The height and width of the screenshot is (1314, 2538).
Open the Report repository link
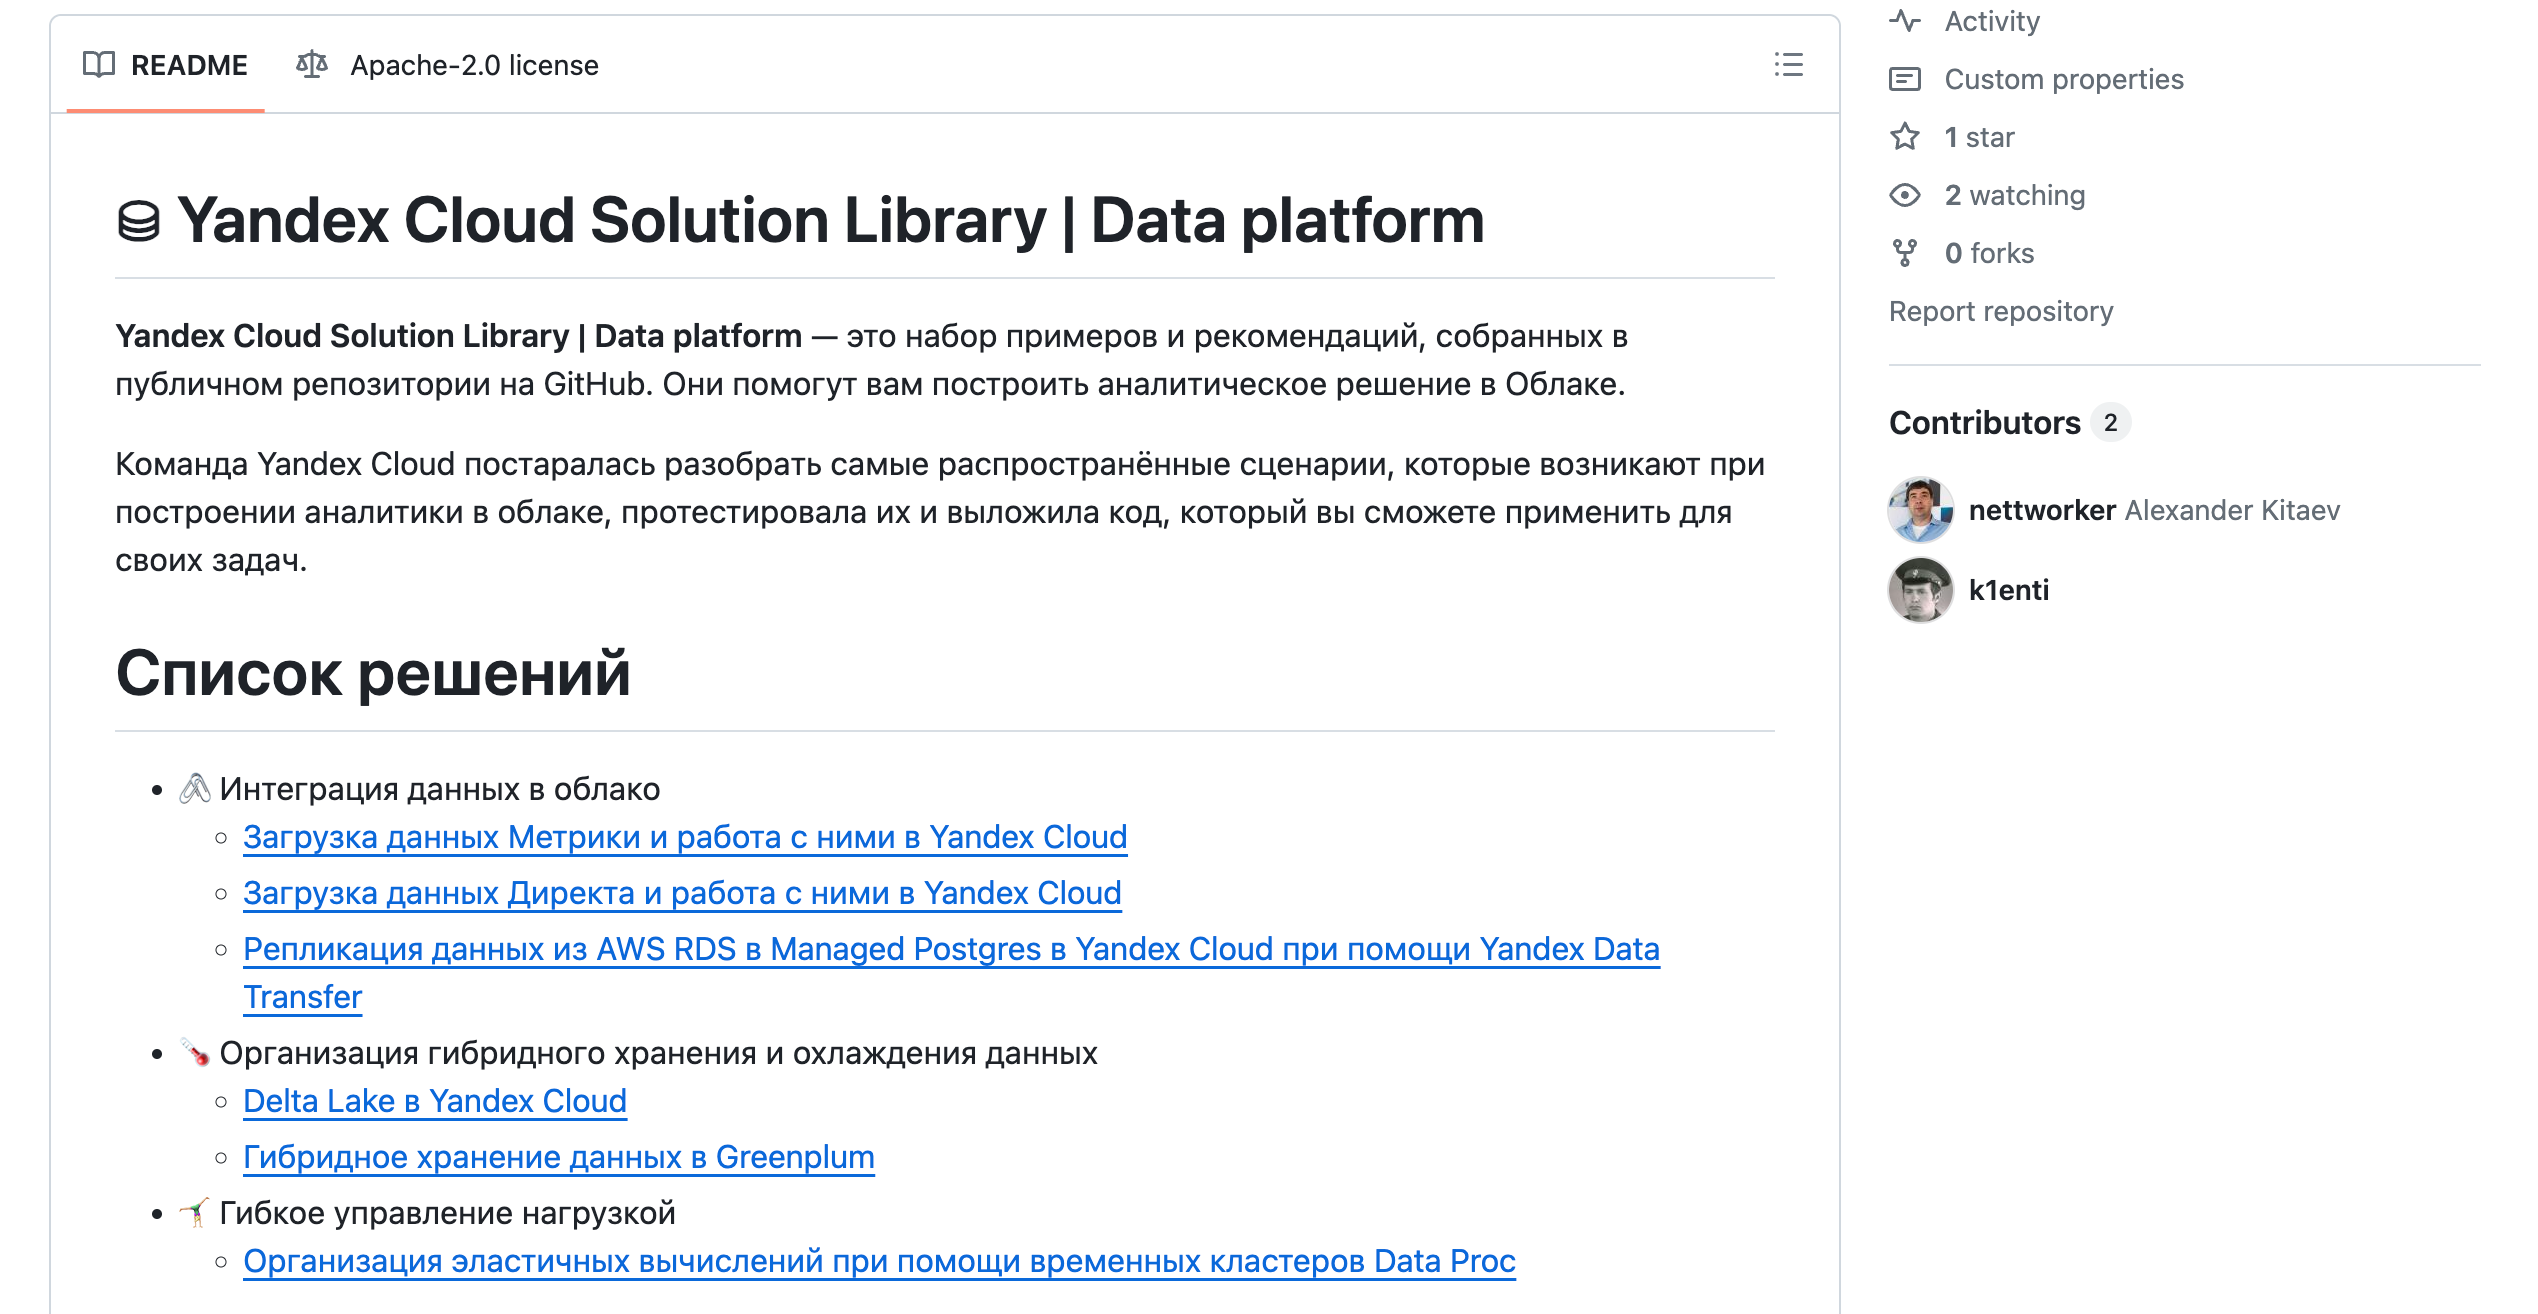click(x=2000, y=311)
